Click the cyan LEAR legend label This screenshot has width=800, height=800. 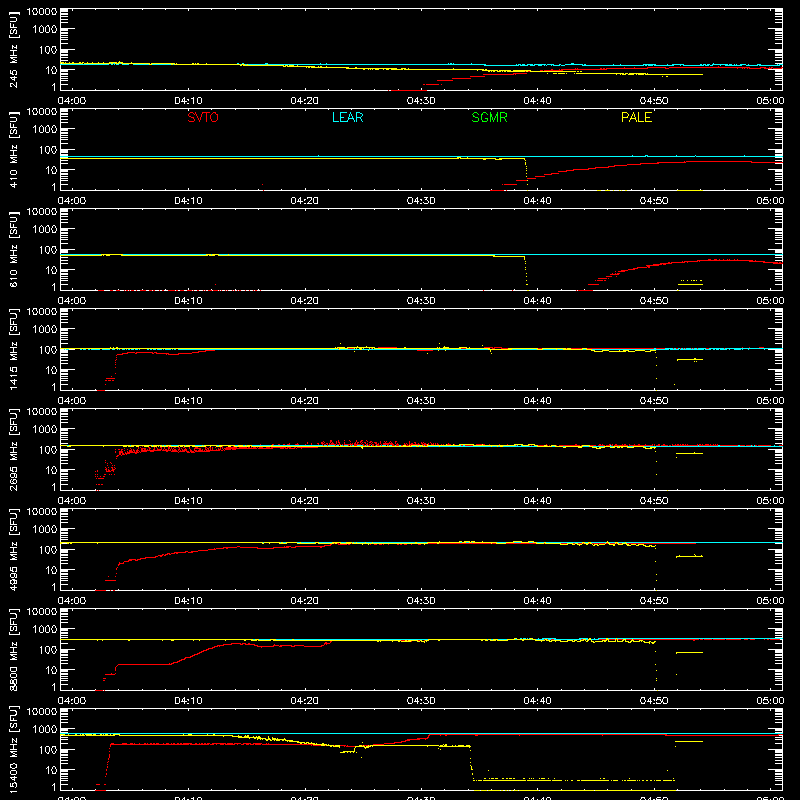pos(347,117)
